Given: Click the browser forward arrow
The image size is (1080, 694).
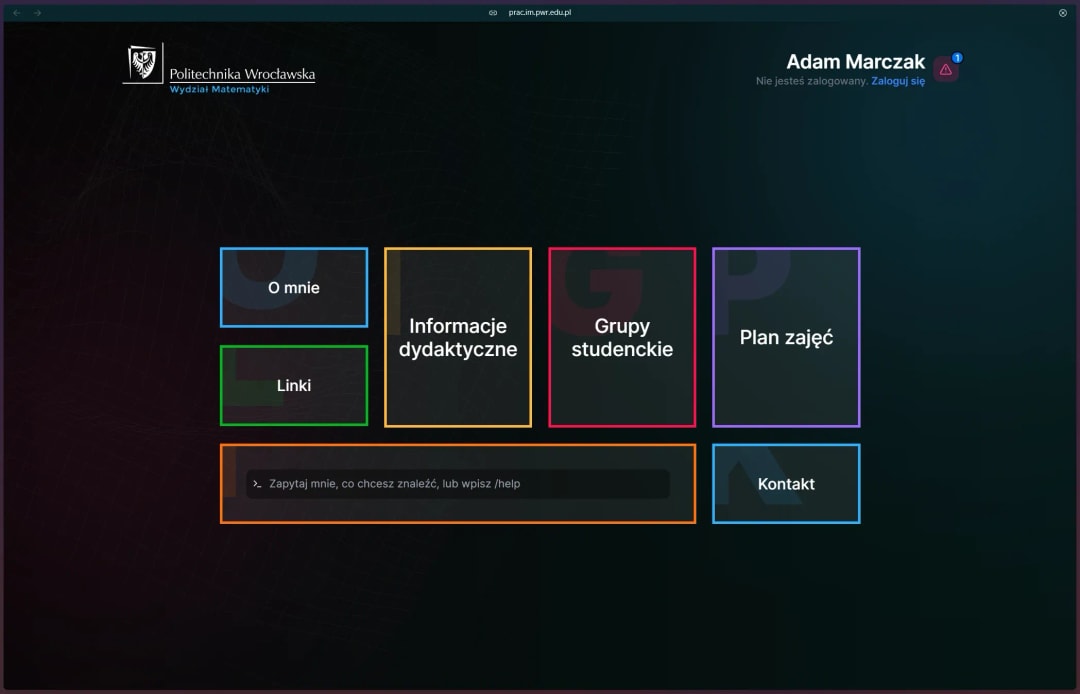Looking at the screenshot, I should tap(38, 13).
